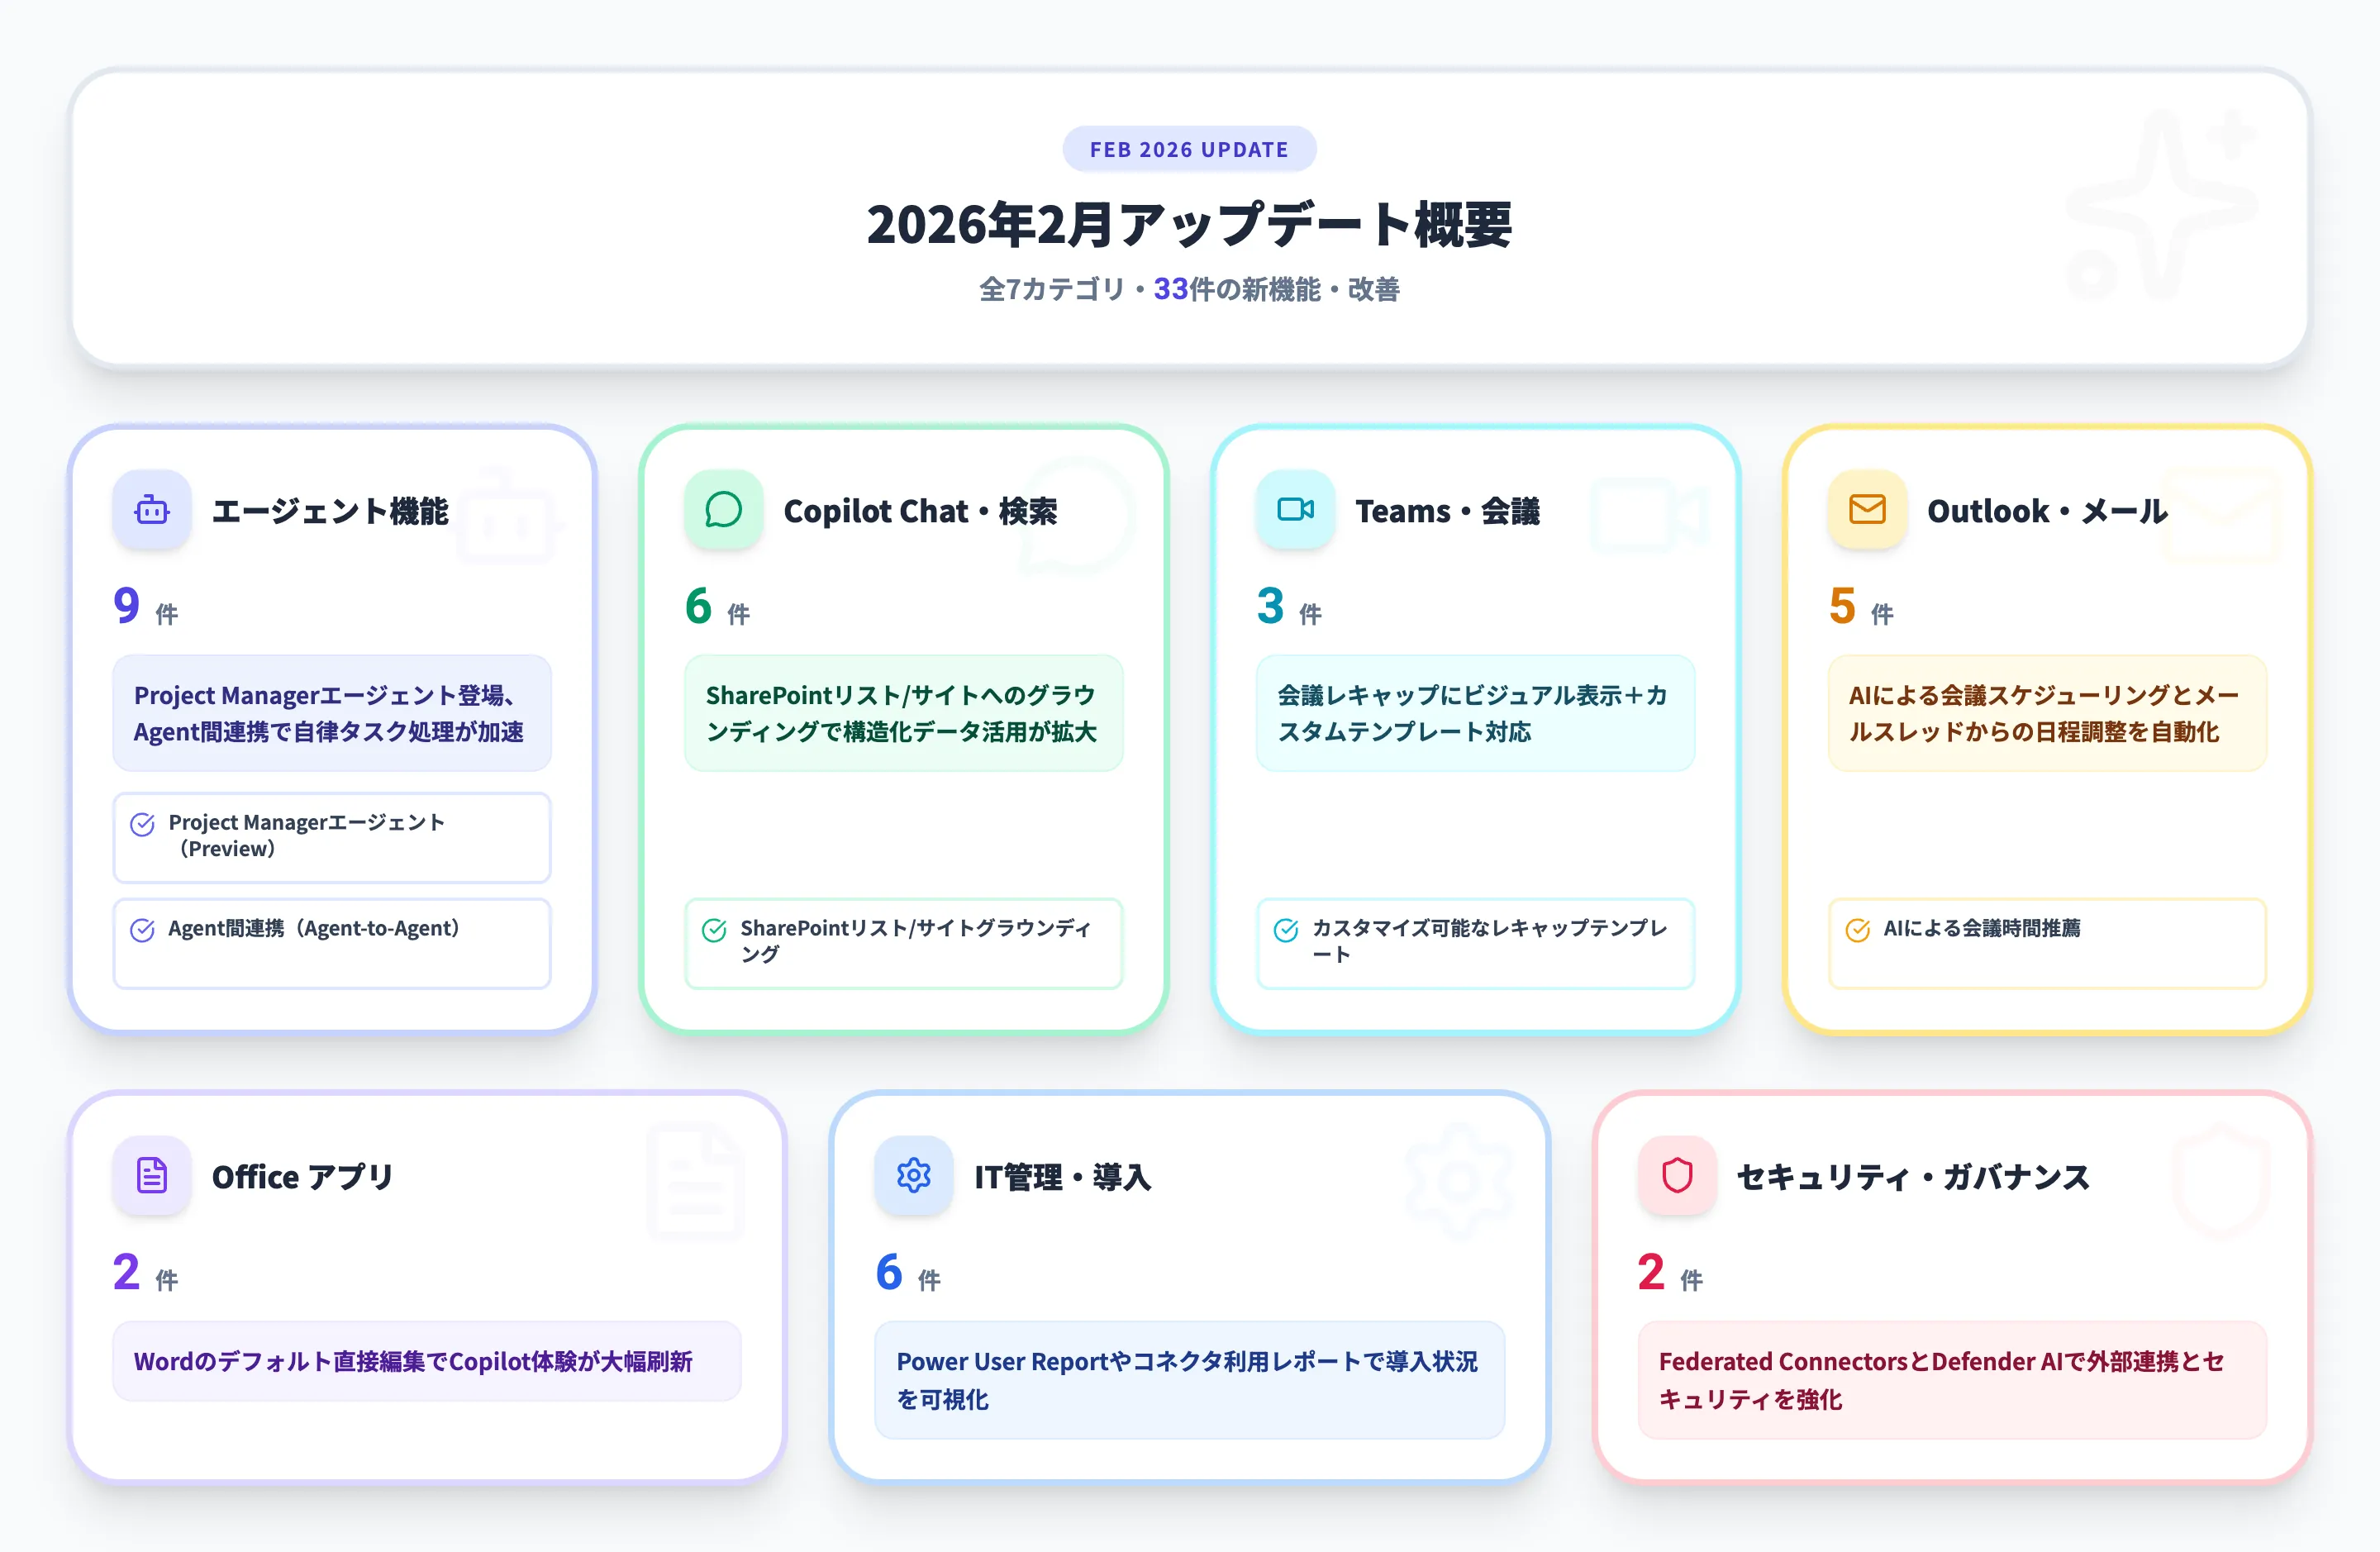Select the robot icon on エージェント機能 card
The height and width of the screenshot is (1552, 2380).
click(151, 510)
